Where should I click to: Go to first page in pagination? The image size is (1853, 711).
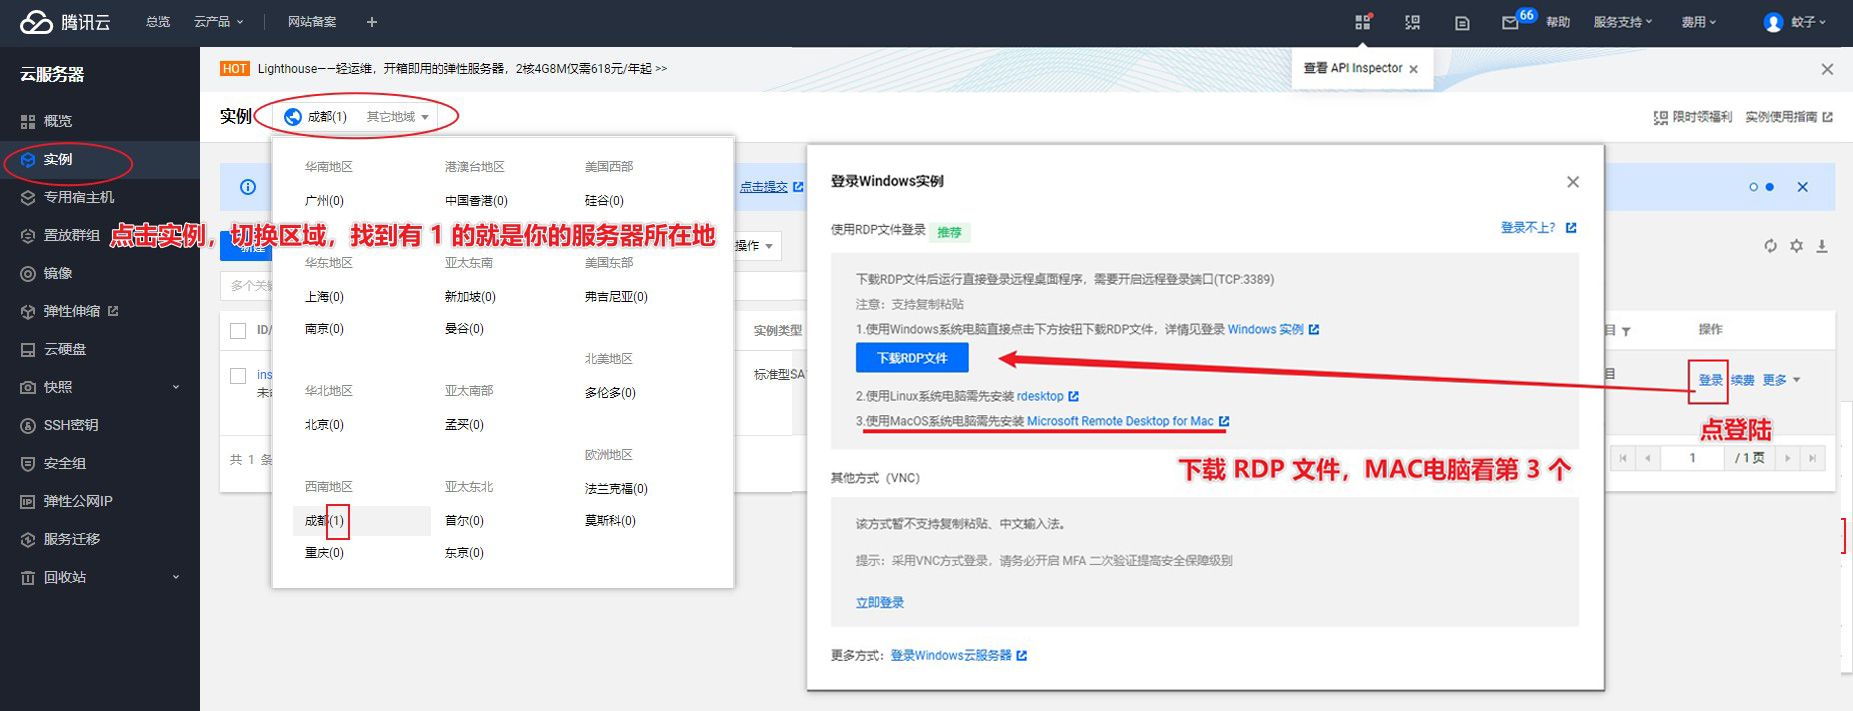(x=1623, y=458)
